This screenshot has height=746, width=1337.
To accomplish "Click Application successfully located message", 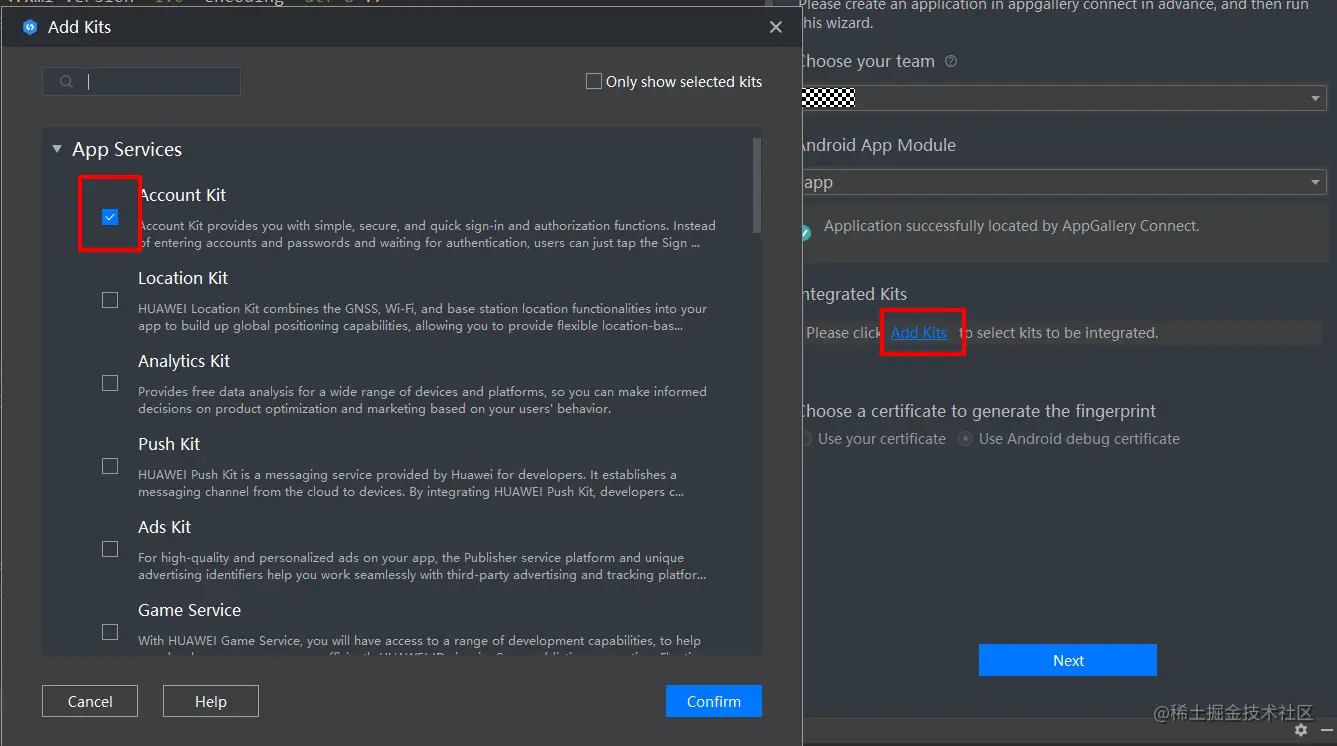I will tap(1011, 226).
